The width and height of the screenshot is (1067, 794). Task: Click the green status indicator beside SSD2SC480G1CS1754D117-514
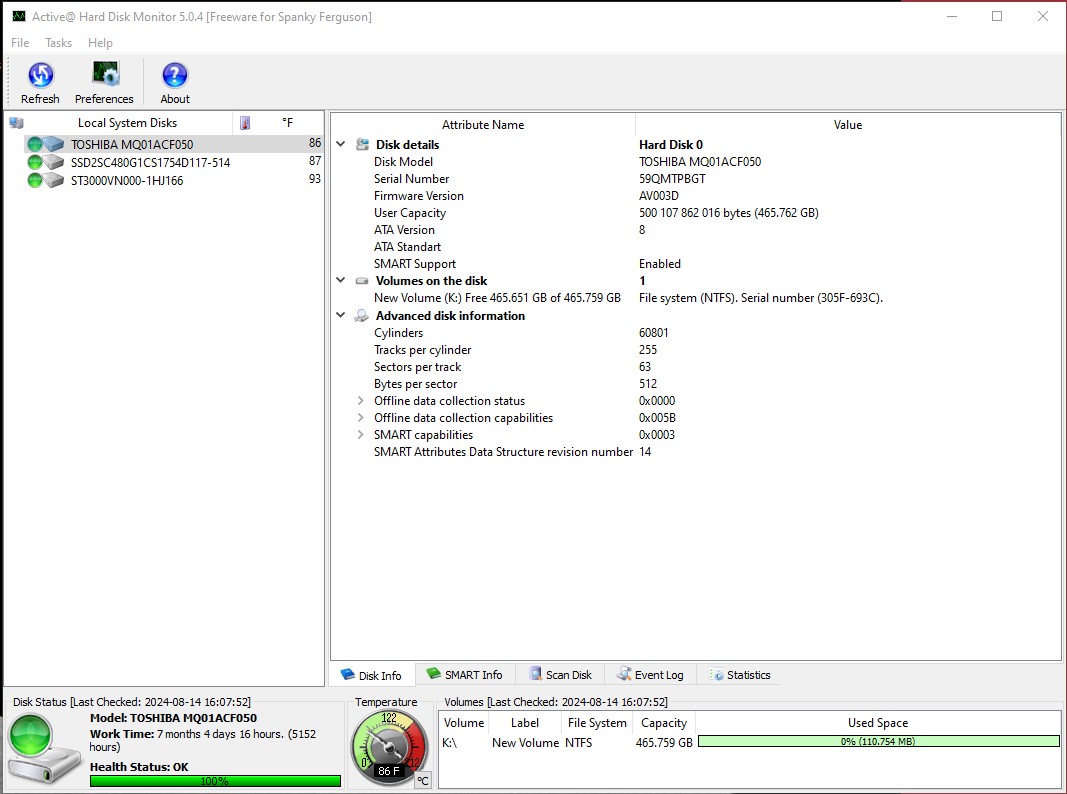coord(34,162)
